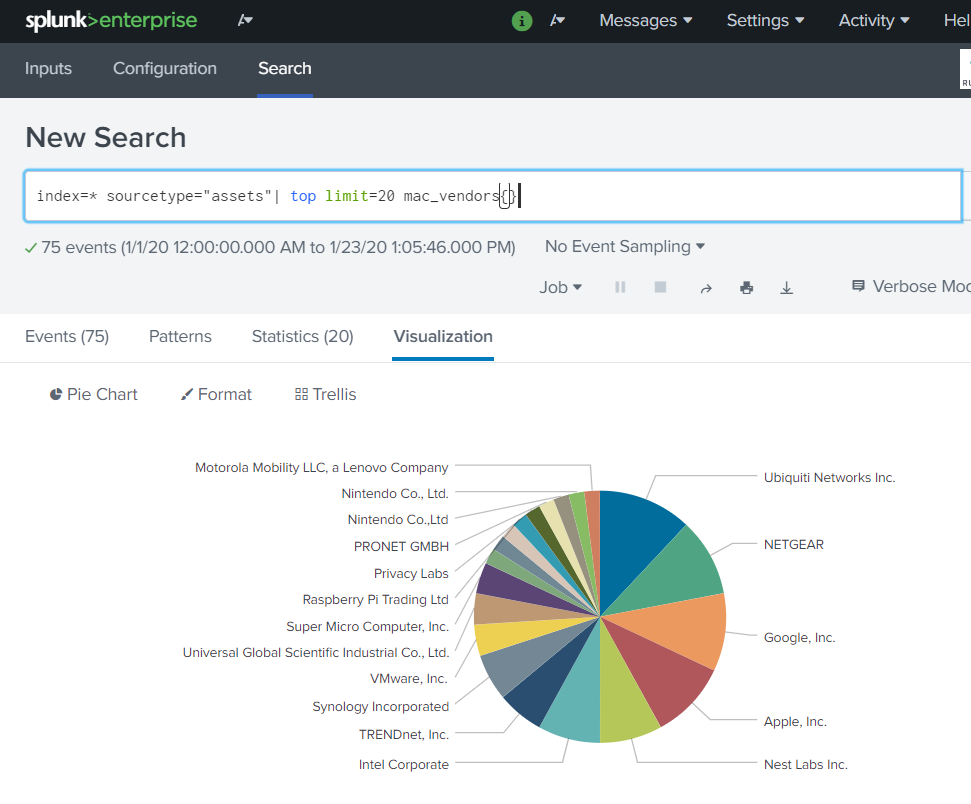This screenshot has height=804, width=971.
Task: Pause the running search job
Action: point(620,287)
